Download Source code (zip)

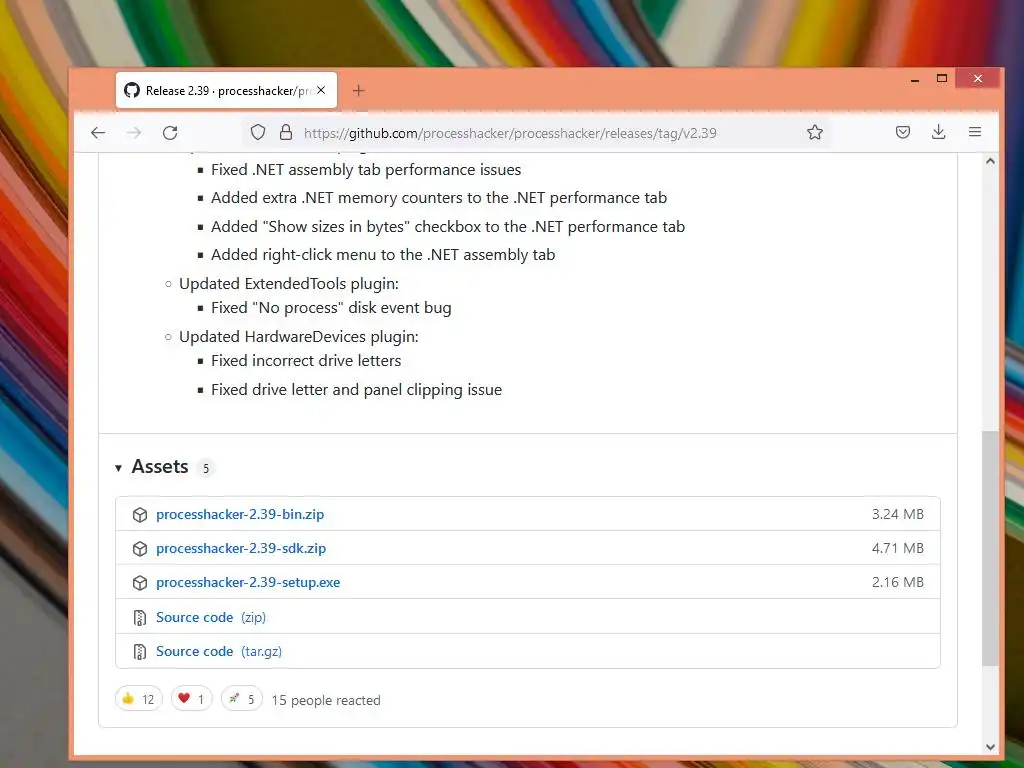(211, 617)
